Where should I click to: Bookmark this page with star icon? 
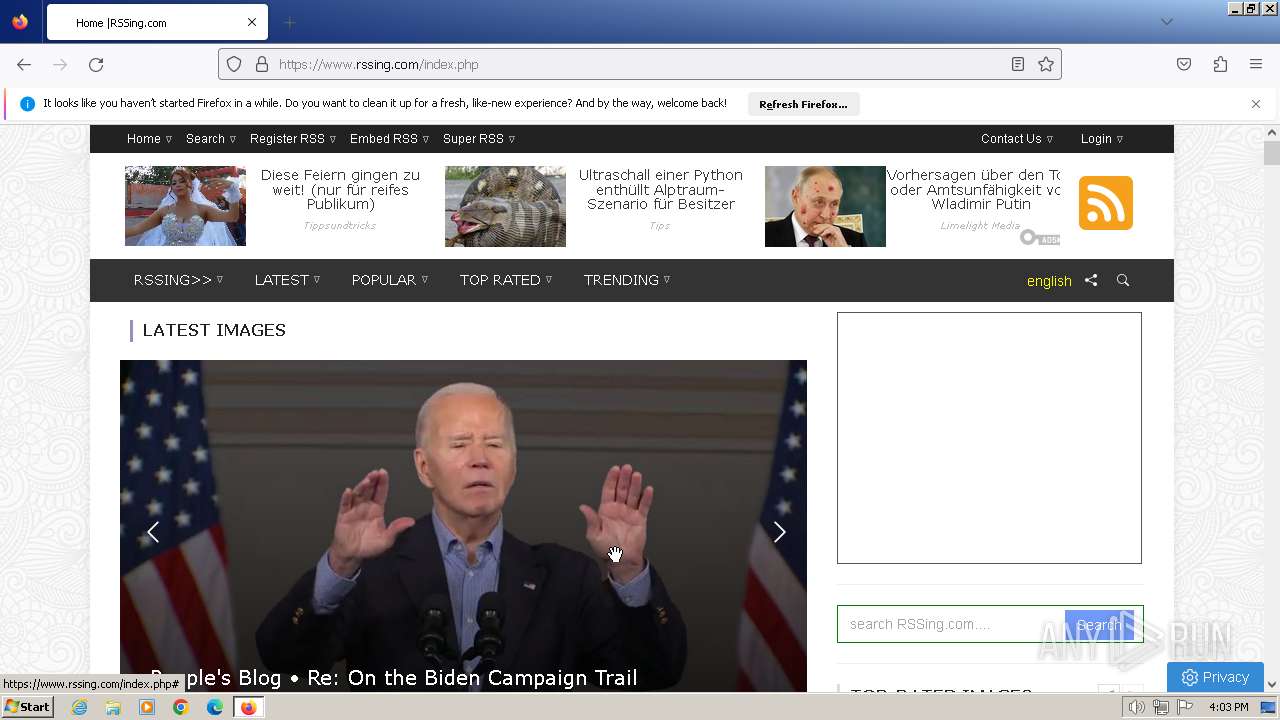[x=1046, y=64]
